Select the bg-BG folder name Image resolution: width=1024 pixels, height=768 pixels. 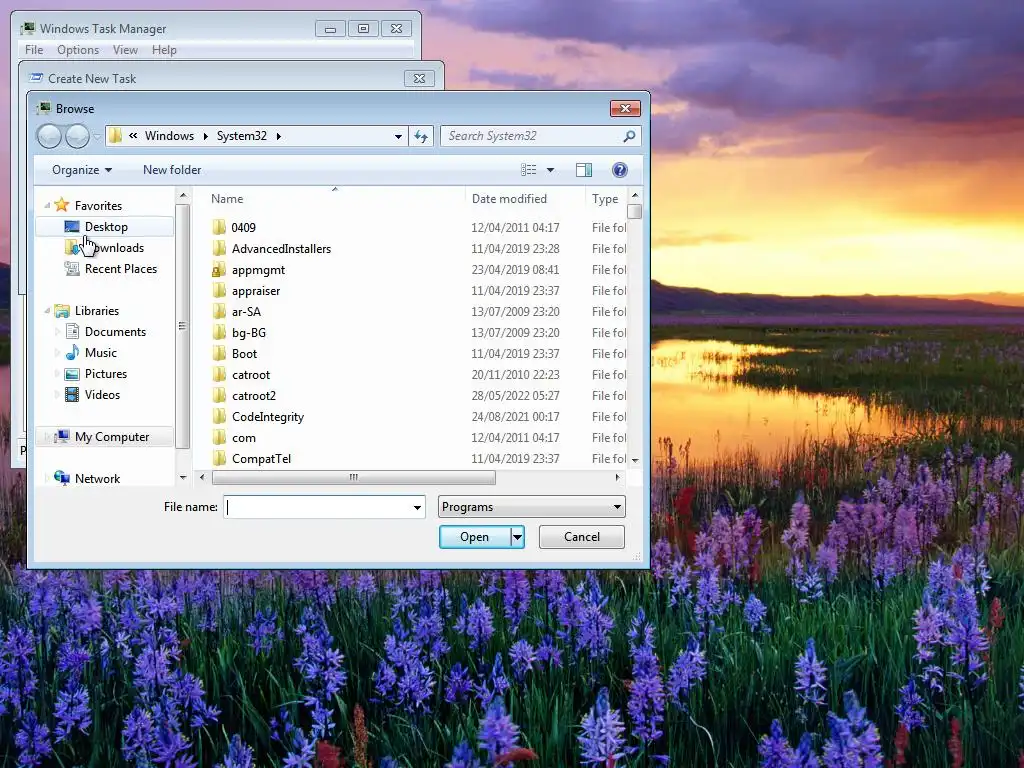pos(249,332)
